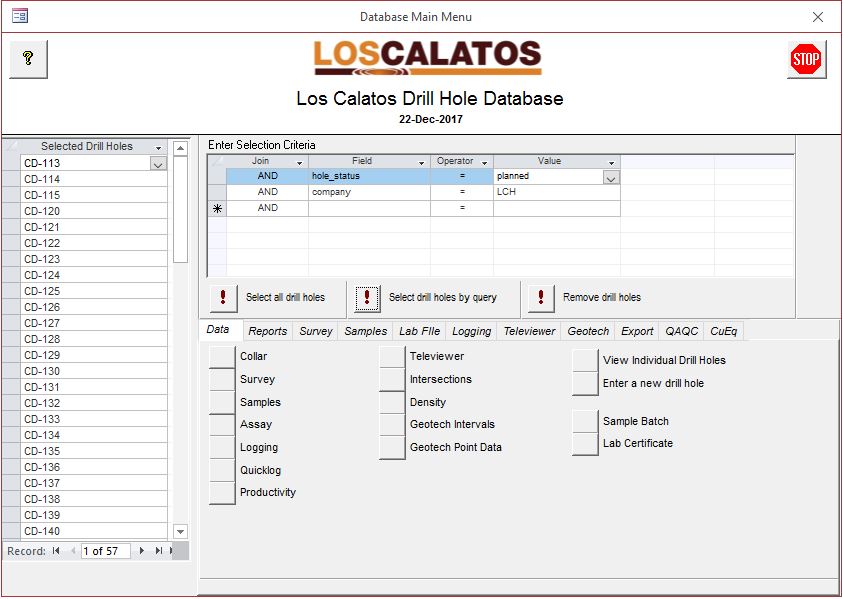Switch to the Geotech tab
Screen dimensions: 843x599
pyautogui.click(x=588, y=331)
